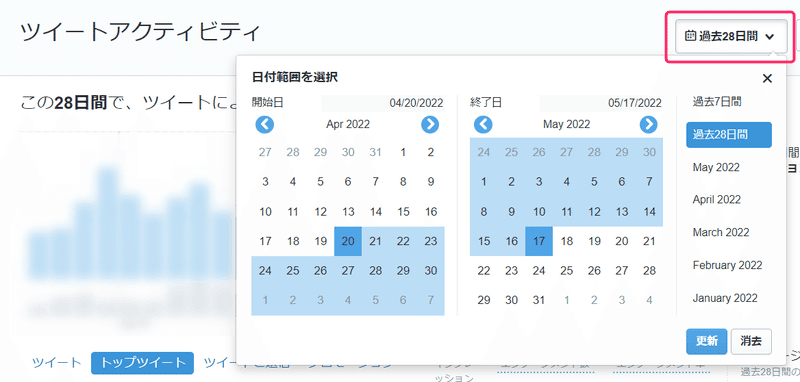The image size is (800, 382).
Task: Click the 更新 update button
Action: pos(707,341)
